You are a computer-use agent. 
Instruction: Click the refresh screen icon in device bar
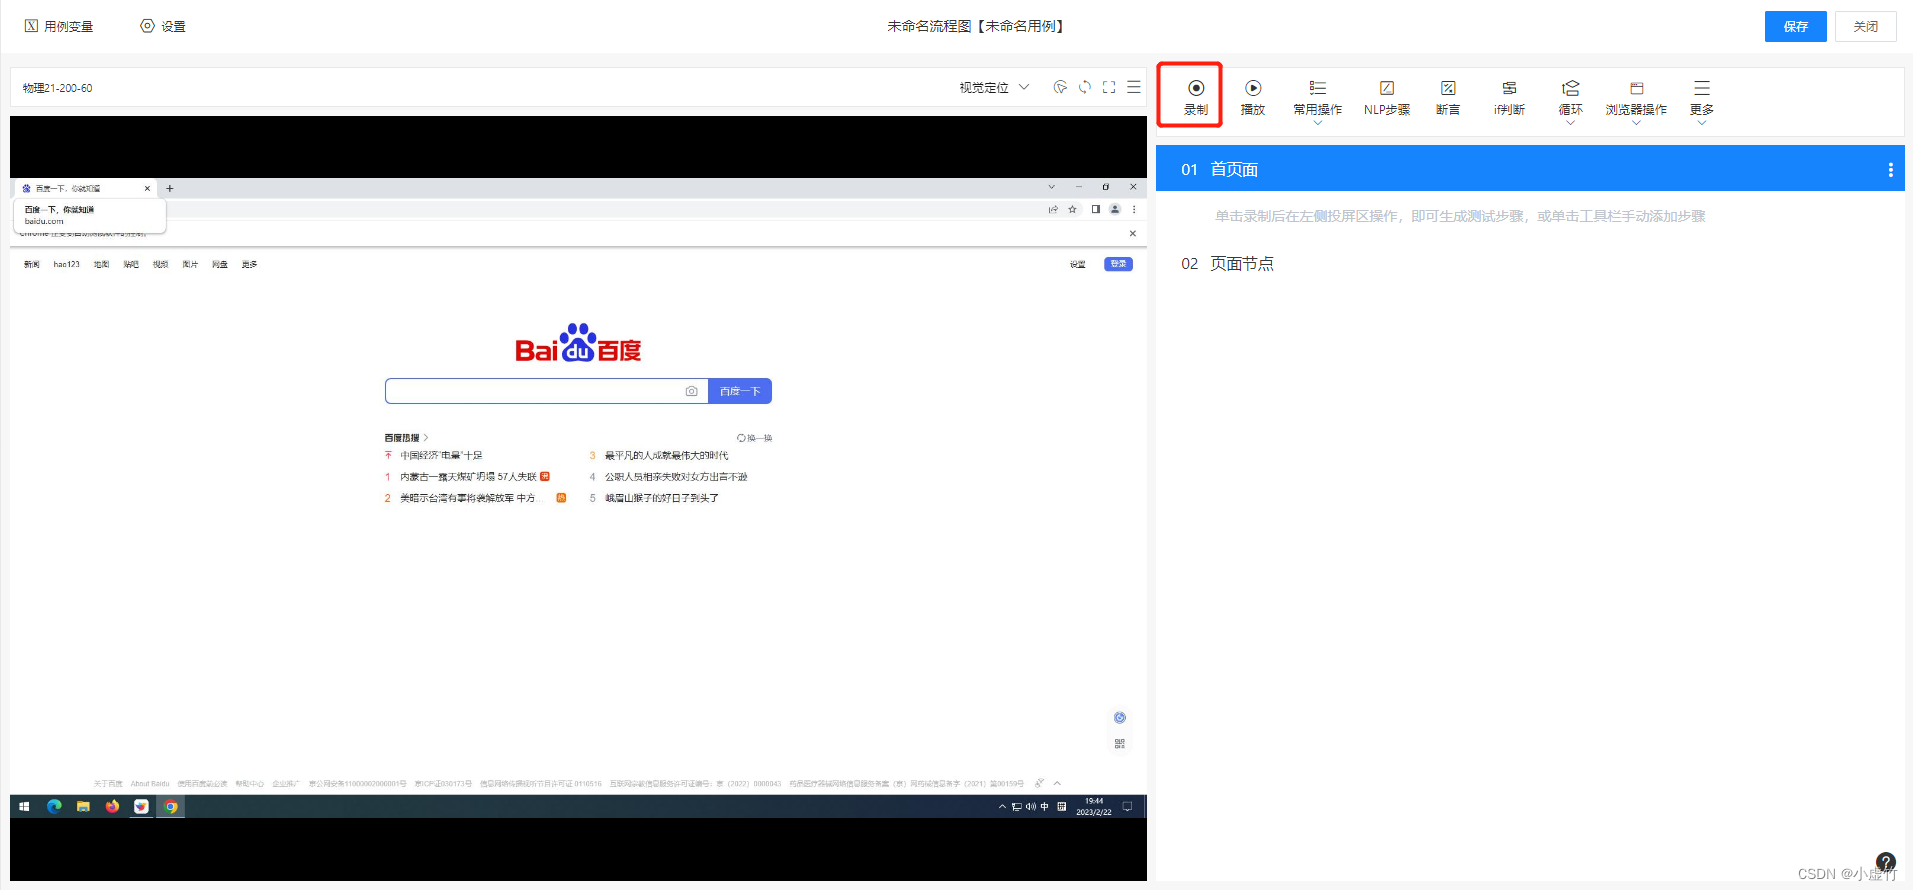1085,87
